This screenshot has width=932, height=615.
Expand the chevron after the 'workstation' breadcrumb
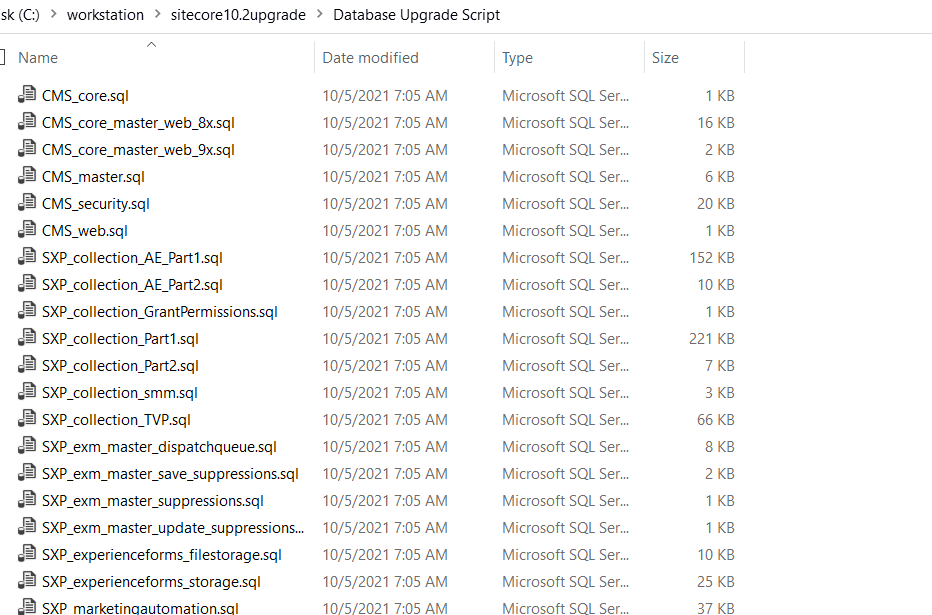pyautogui.click(x=158, y=14)
